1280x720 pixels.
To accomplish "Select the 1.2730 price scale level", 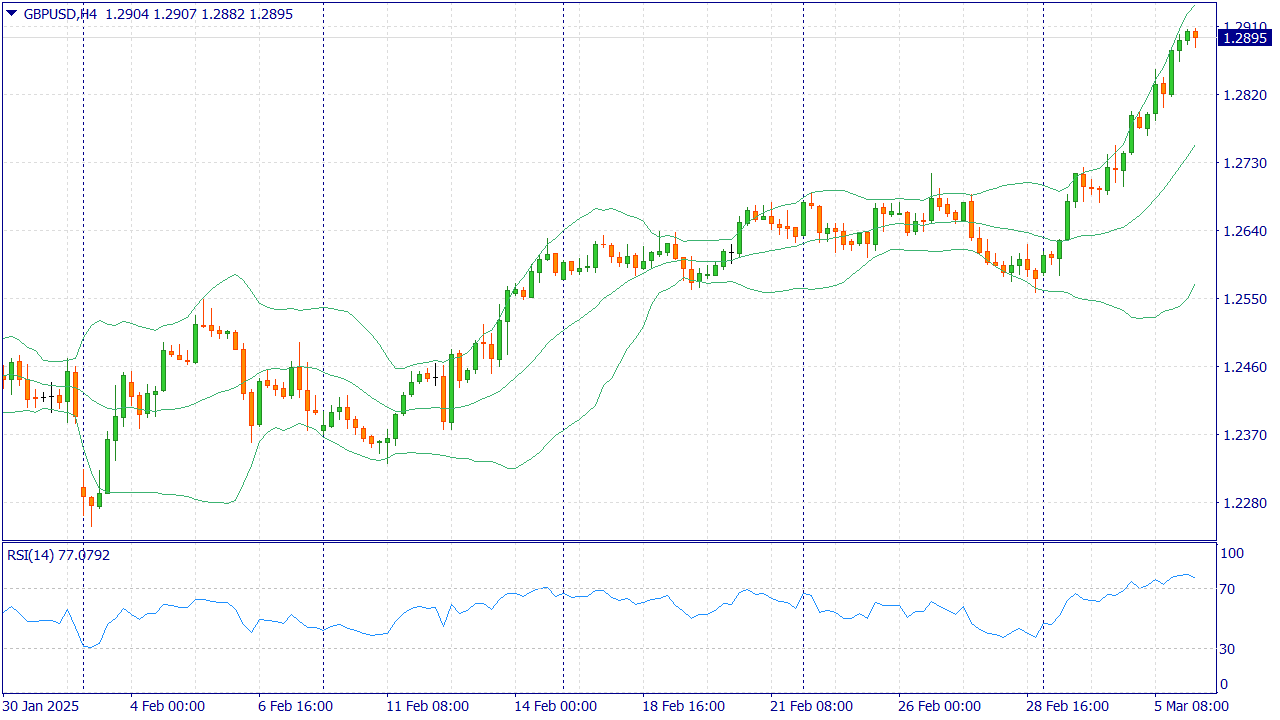I will coord(1246,163).
